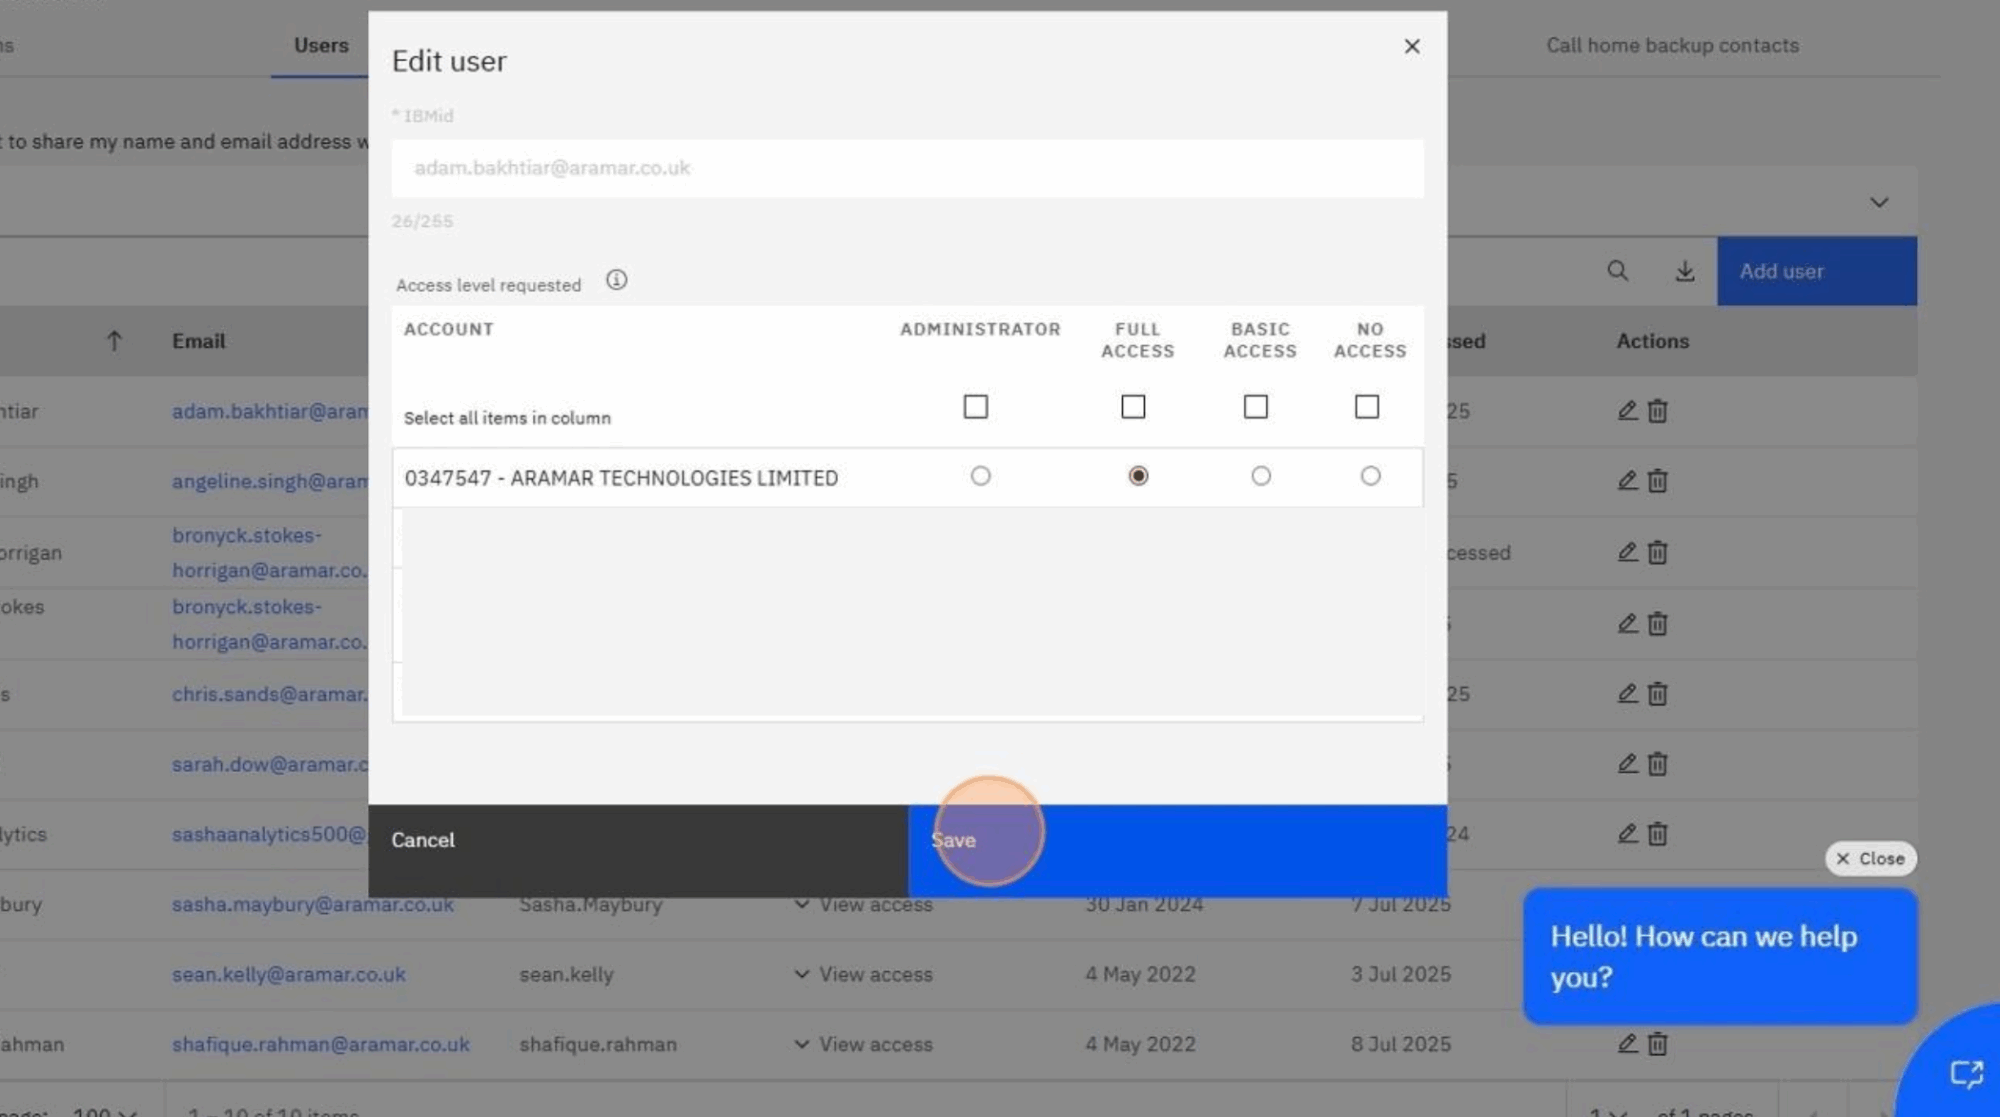The width and height of the screenshot is (2000, 1117).
Task: Save the Edit user changes
Action: [x=952, y=840]
